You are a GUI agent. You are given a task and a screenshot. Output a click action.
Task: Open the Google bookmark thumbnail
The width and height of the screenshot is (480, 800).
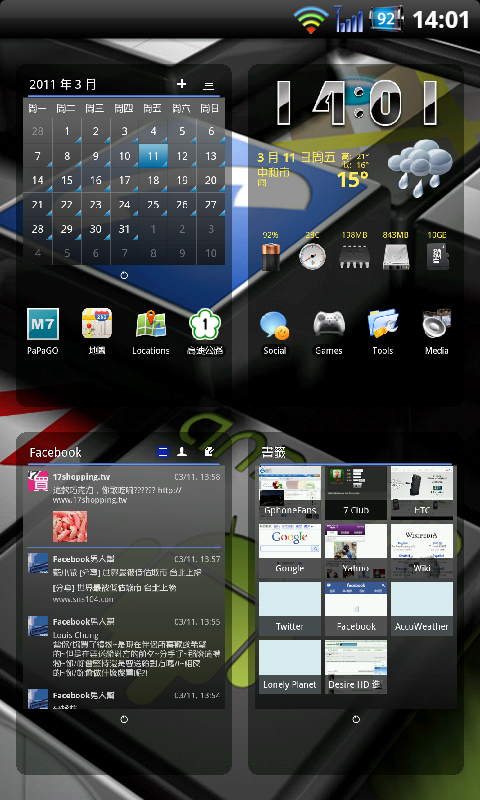tap(290, 549)
